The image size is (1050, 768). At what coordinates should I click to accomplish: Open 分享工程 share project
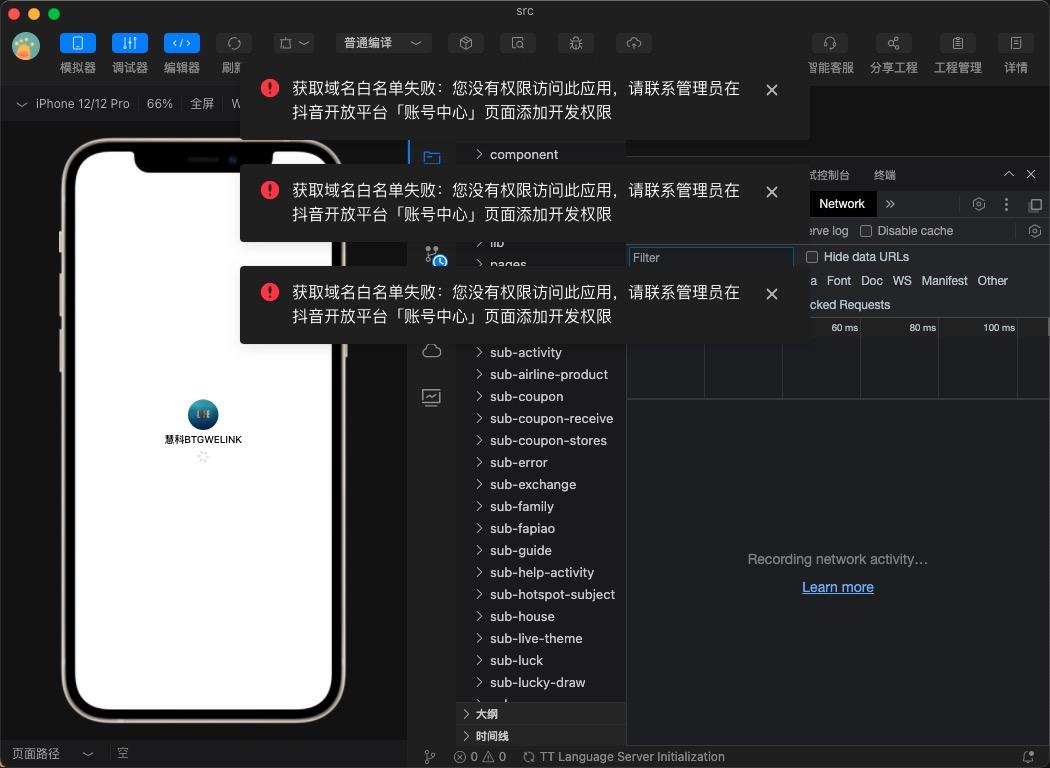point(893,43)
